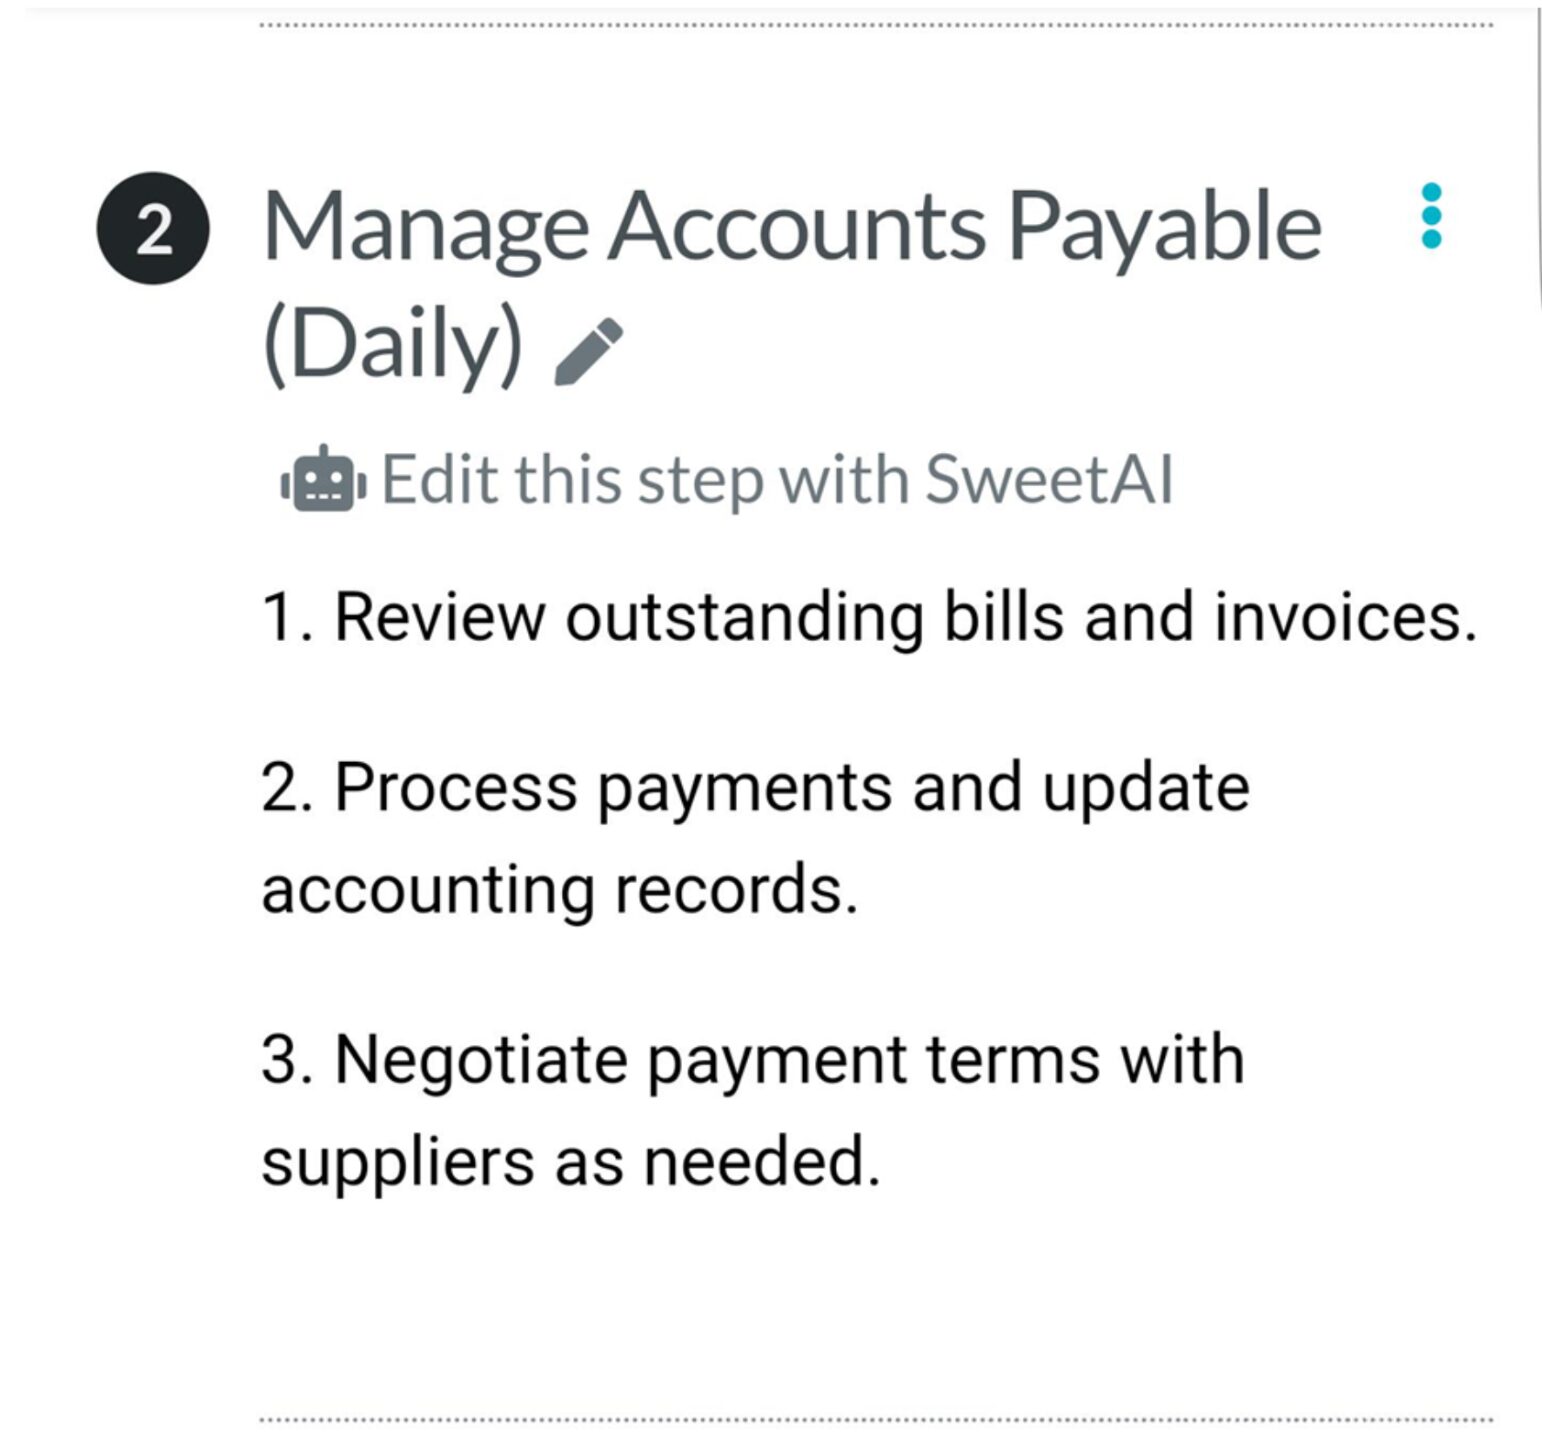Click the dotted divider above the step

(x=876, y=25)
